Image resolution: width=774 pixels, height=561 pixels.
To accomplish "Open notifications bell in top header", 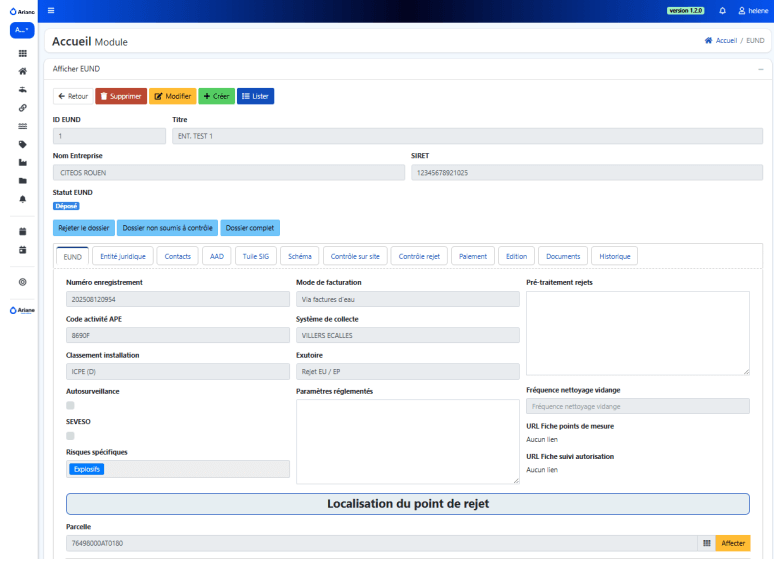I will pyautogui.click(x=722, y=10).
